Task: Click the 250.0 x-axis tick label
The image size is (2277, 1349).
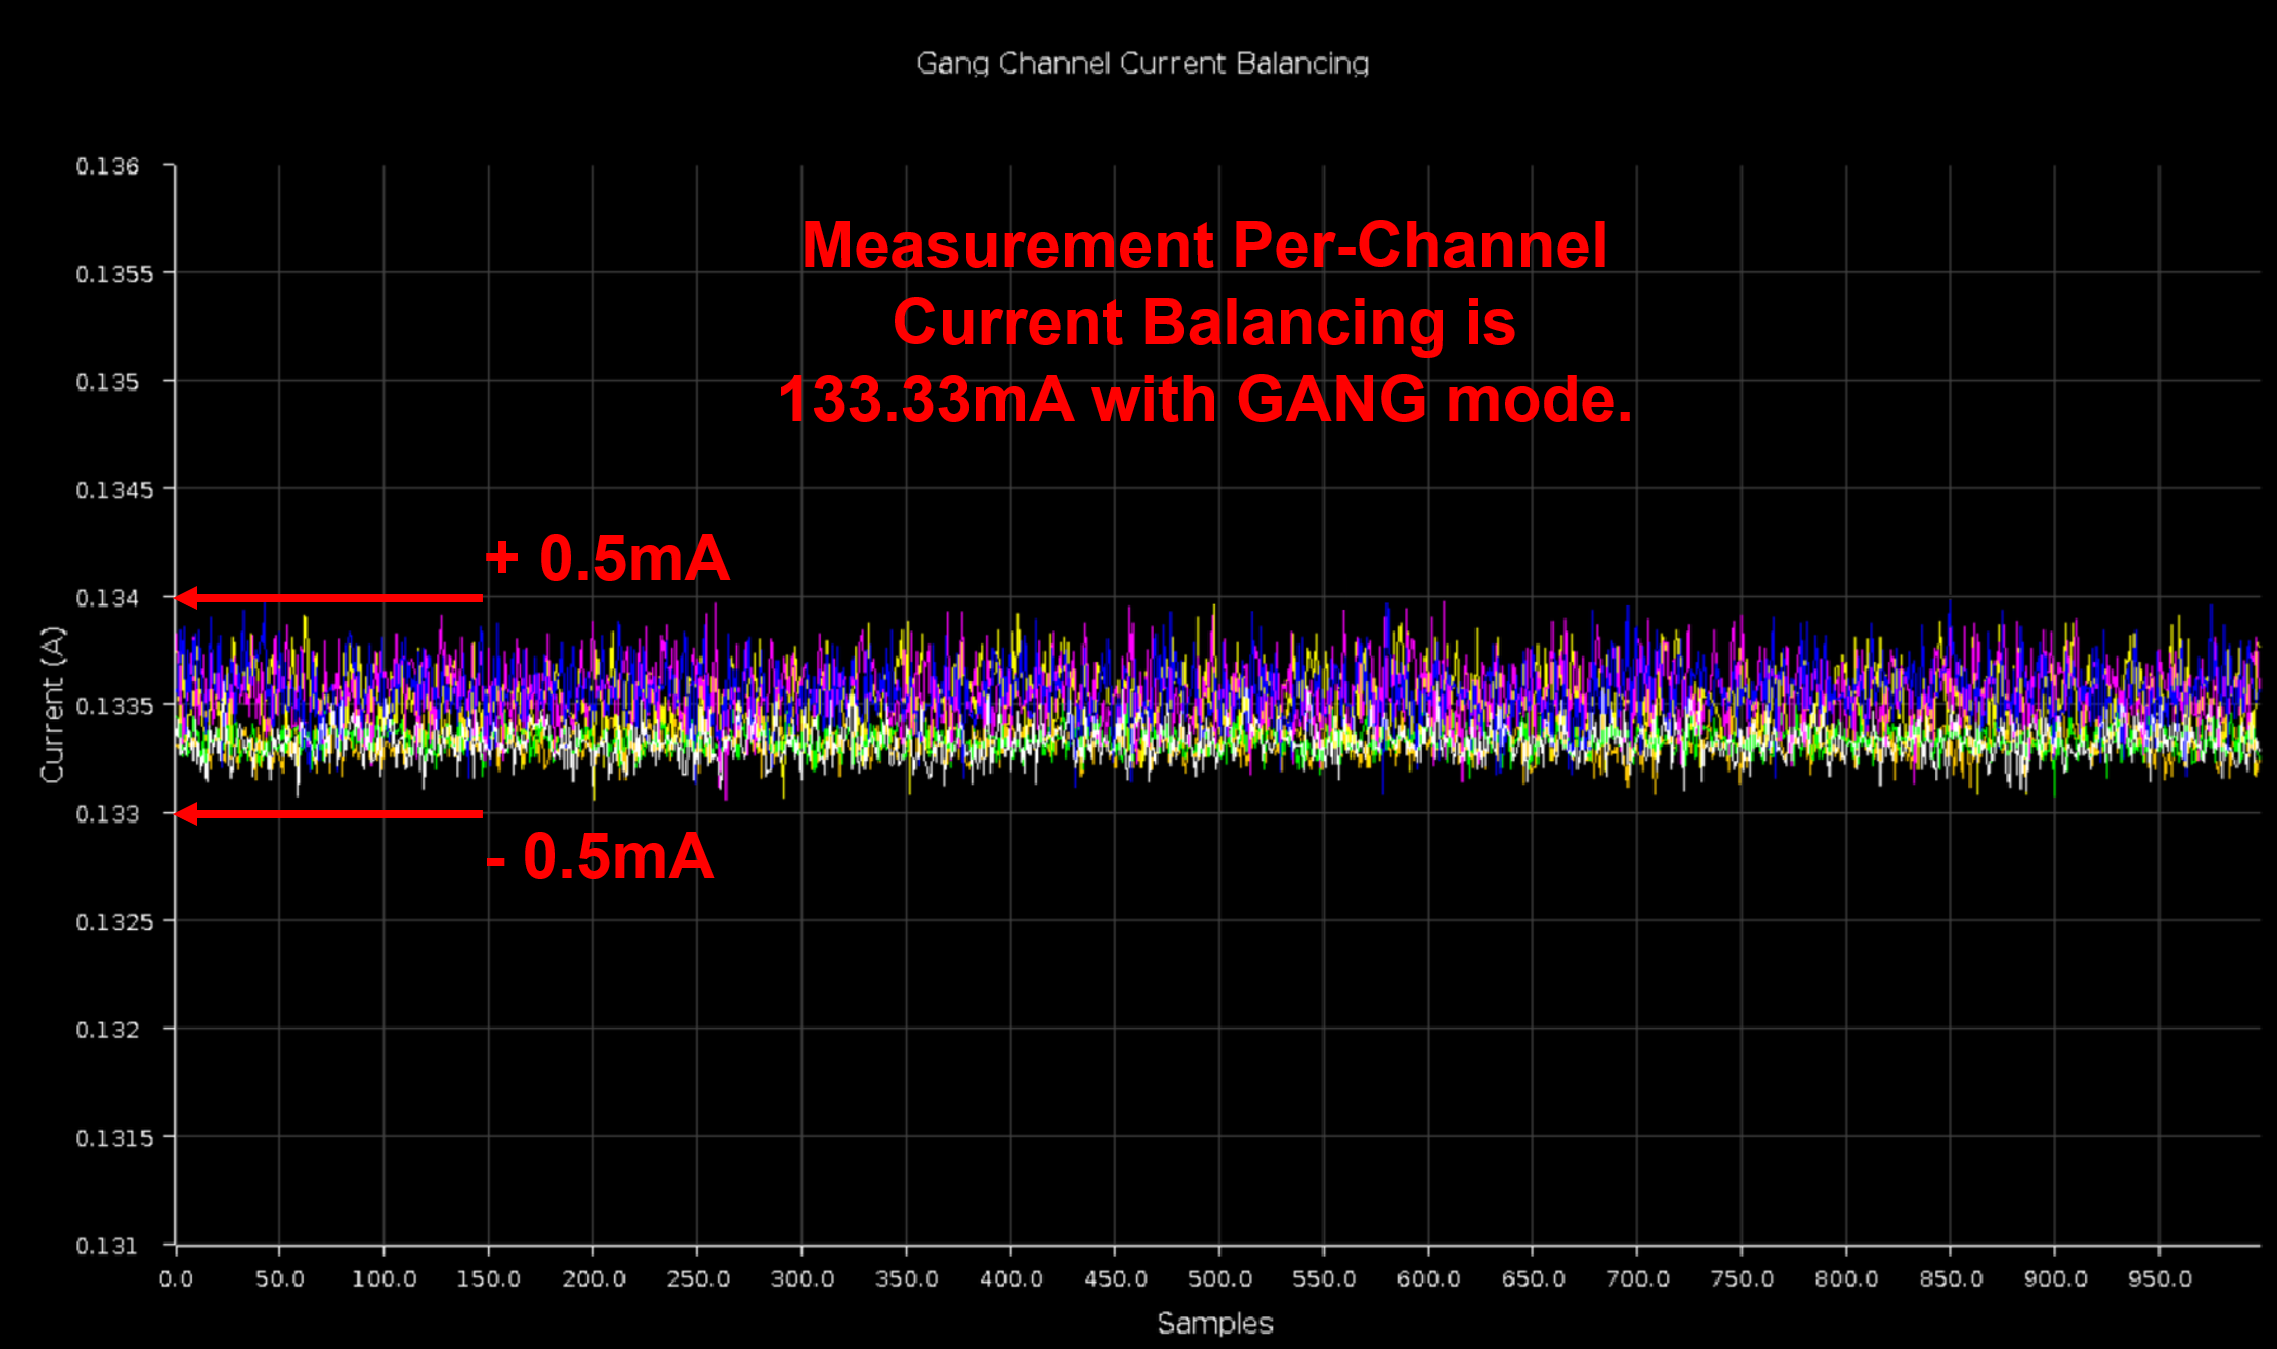Action: tap(698, 1279)
